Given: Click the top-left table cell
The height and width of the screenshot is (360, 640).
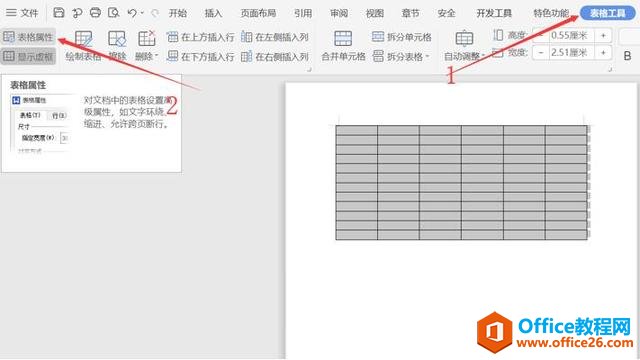Looking at the screenshot, I should [357, 130].
